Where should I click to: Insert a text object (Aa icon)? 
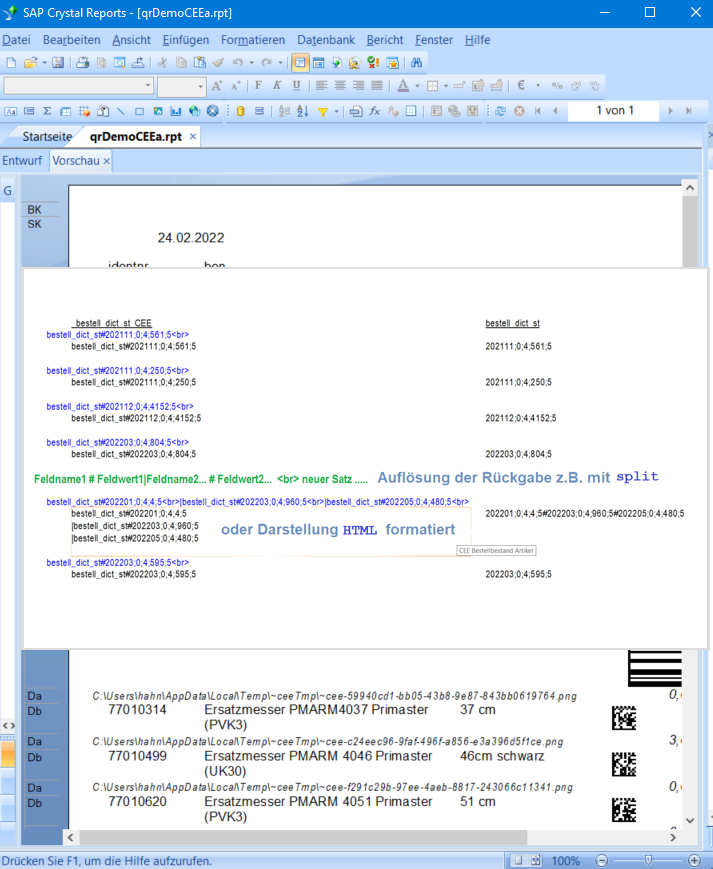[11, 111]
